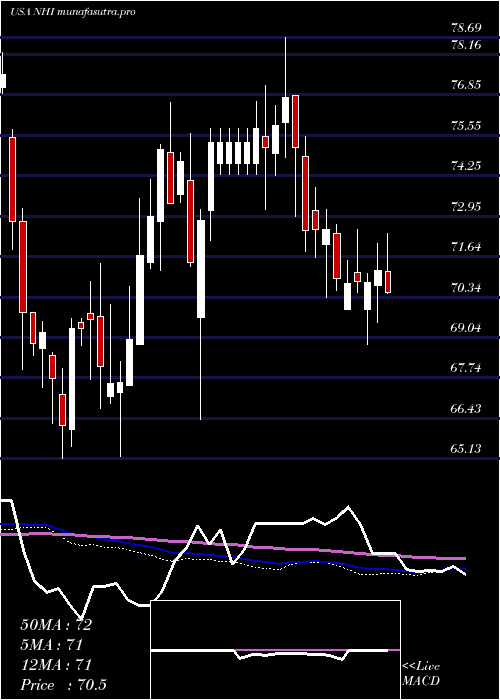Click the 67.74 price level label
500x700 pixels.
pyautogui.click(x=466, y=368)
